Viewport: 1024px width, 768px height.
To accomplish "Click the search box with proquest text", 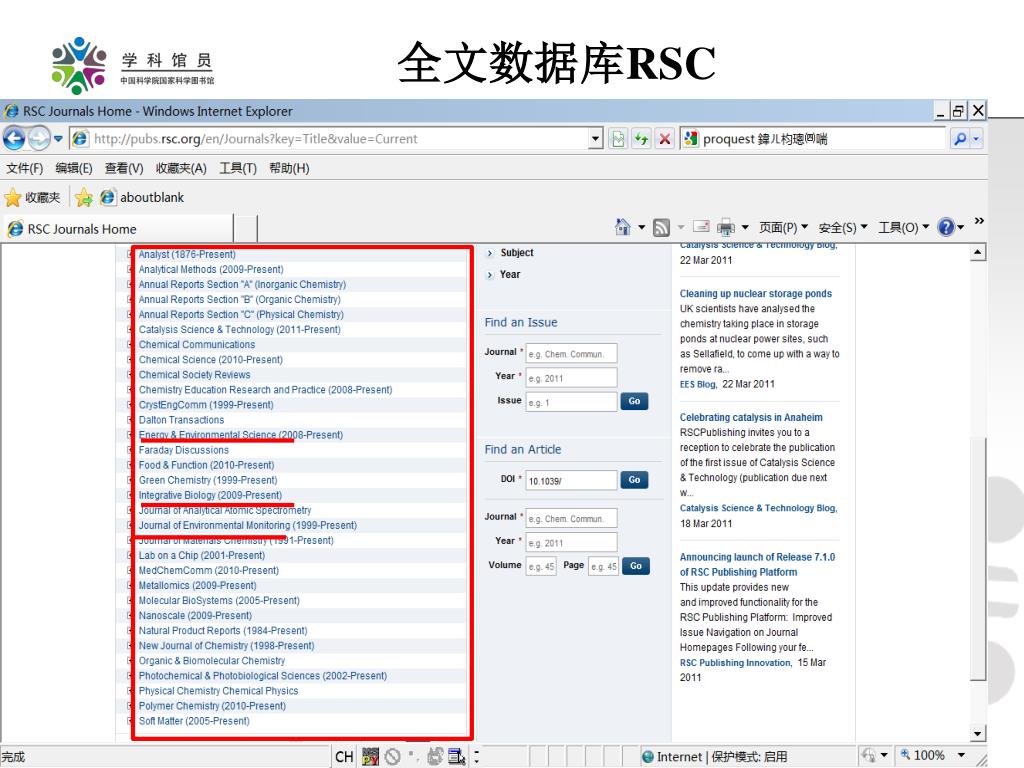I will 813,138.
